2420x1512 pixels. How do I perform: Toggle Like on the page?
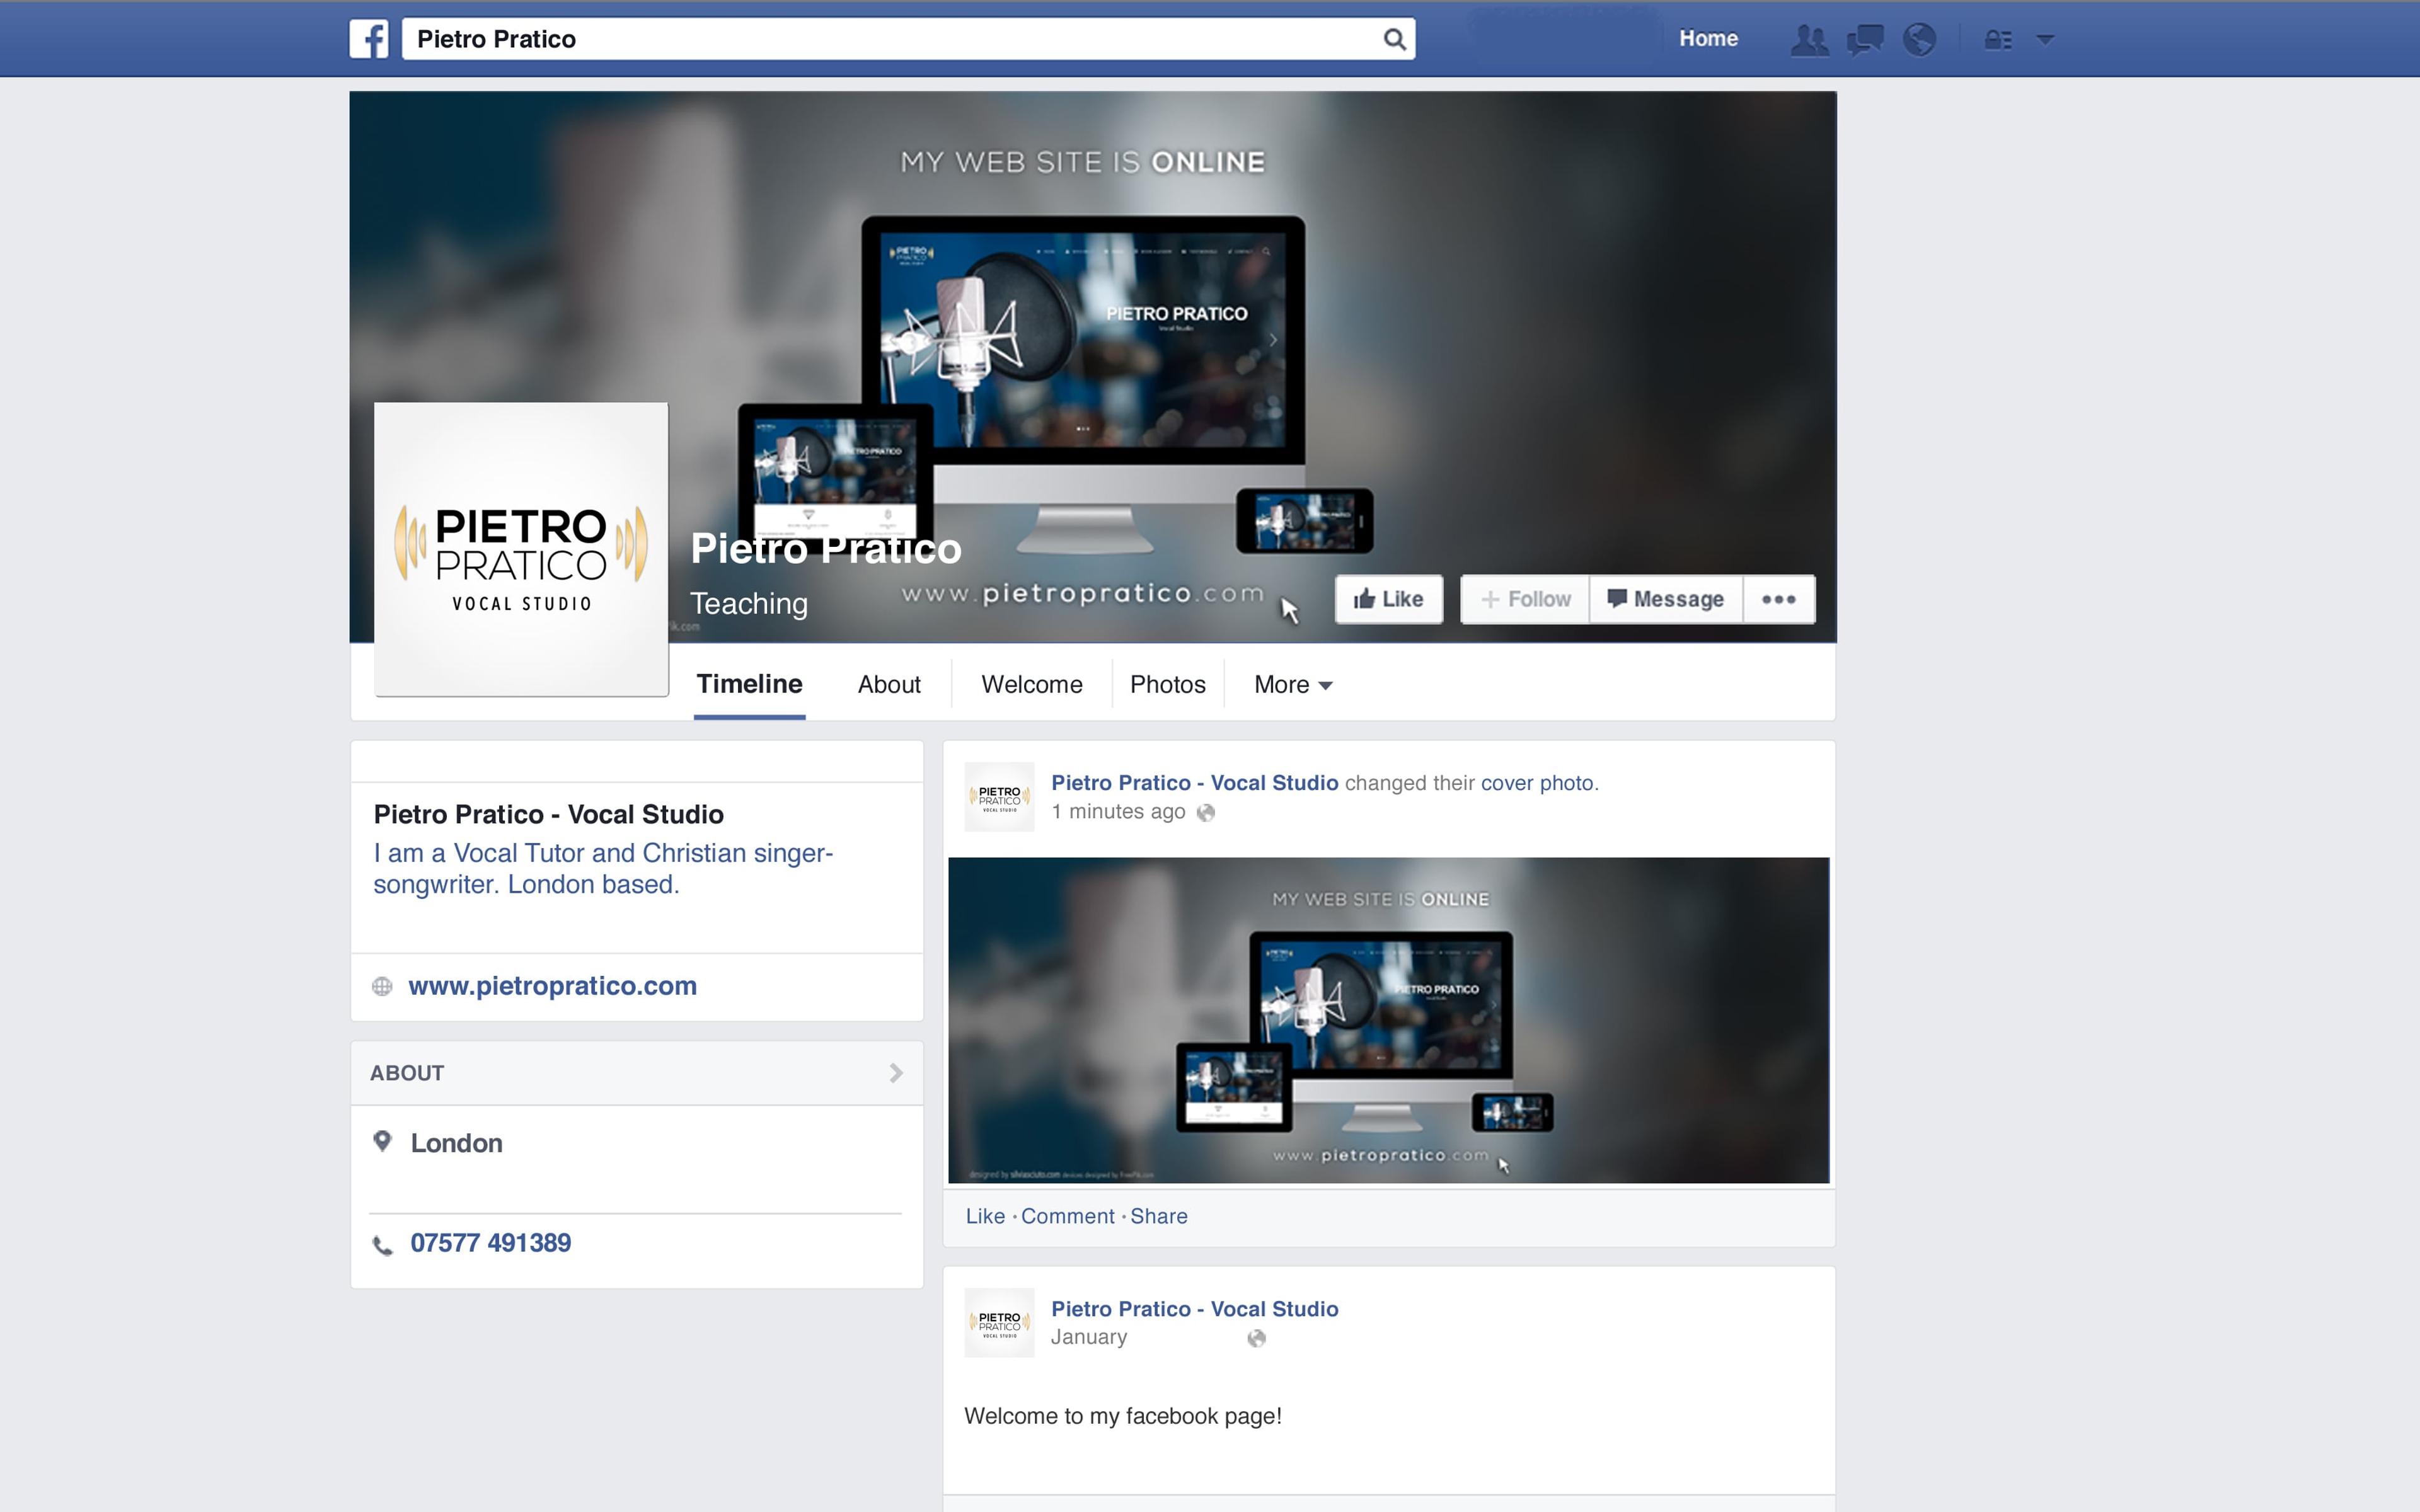coord(1389,599)
